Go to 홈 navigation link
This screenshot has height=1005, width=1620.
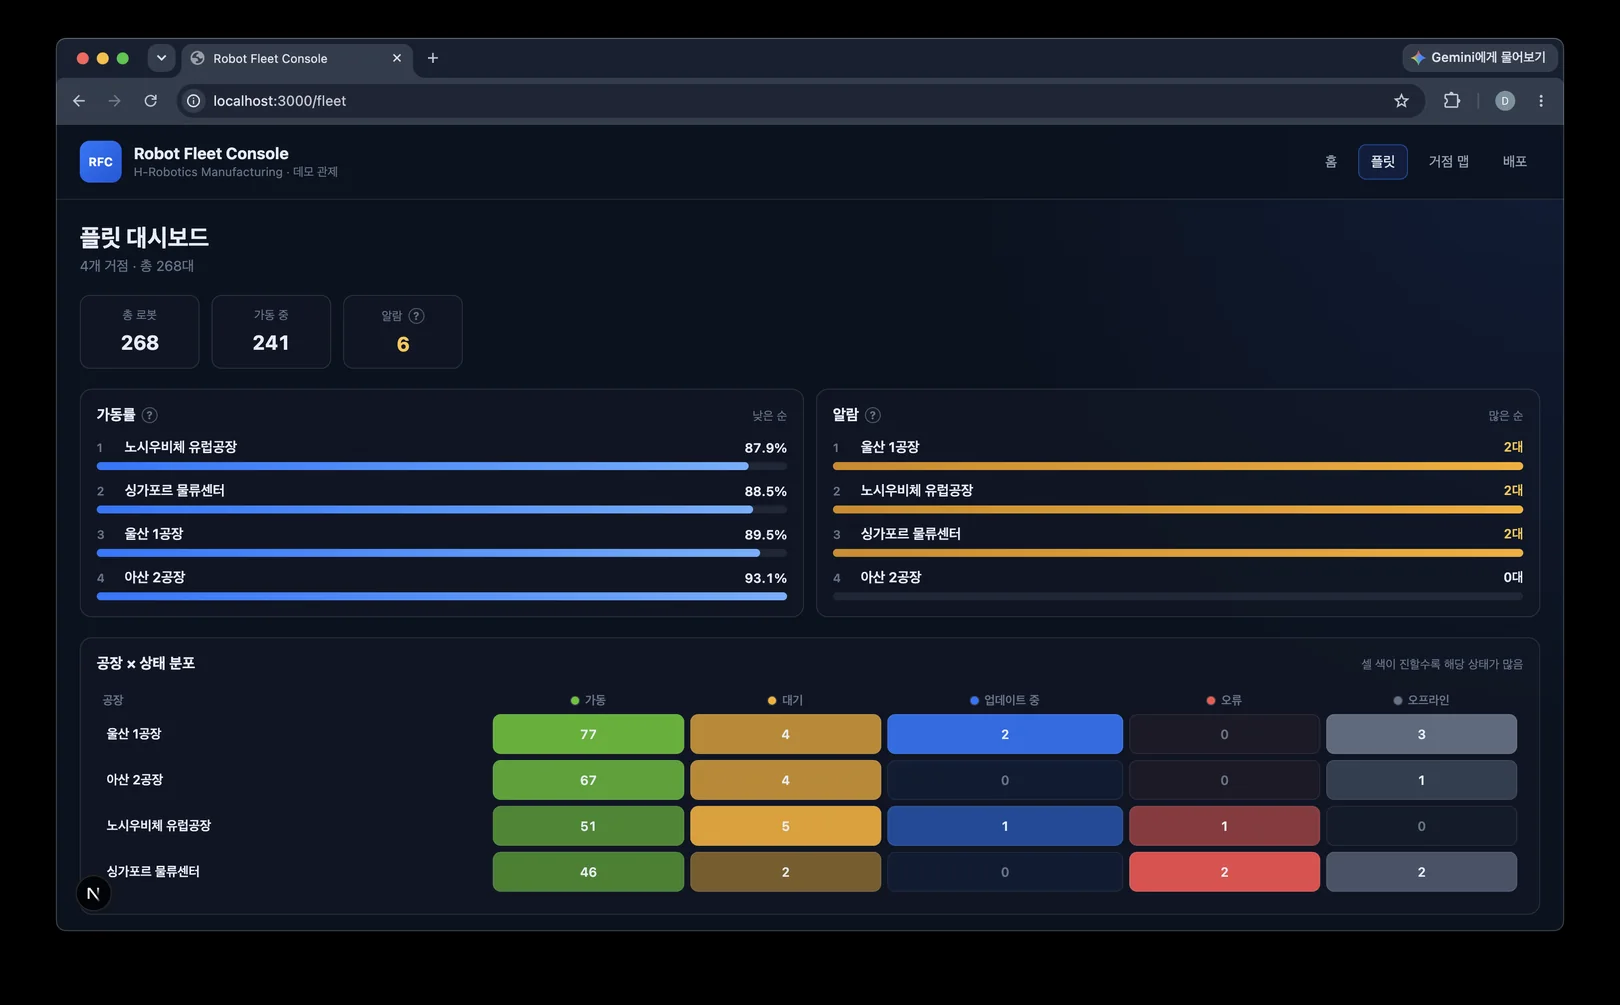click(1330, 162)
